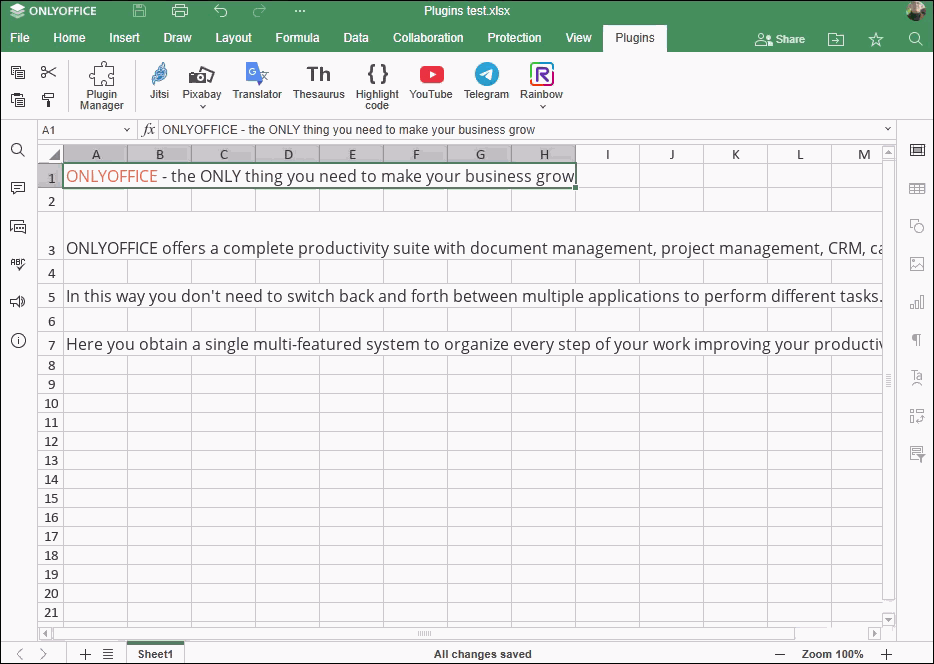Open the Thesaurus plugin
The image size is (934, 664).
coord(318,80)
